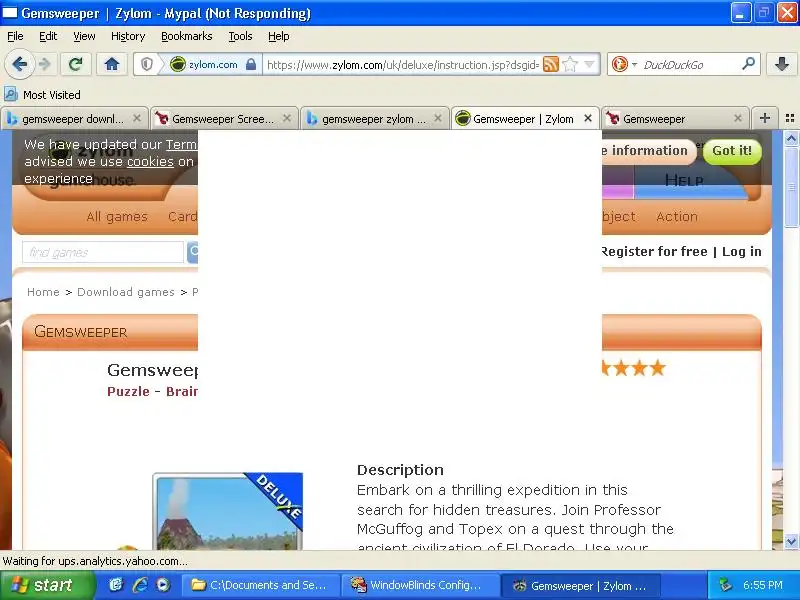Open the URL history dropdown arrow
Image resolution: width=800 pixels, height=600 pixels.
pyautogui.click(x=589, y=64)
